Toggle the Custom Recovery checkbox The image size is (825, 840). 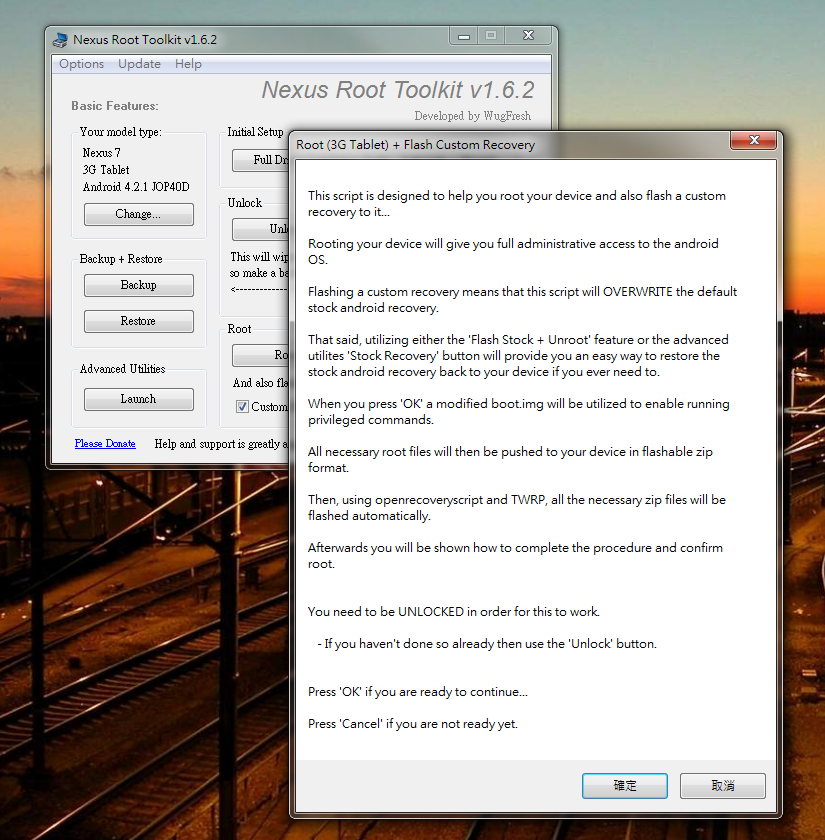(242, 407)
